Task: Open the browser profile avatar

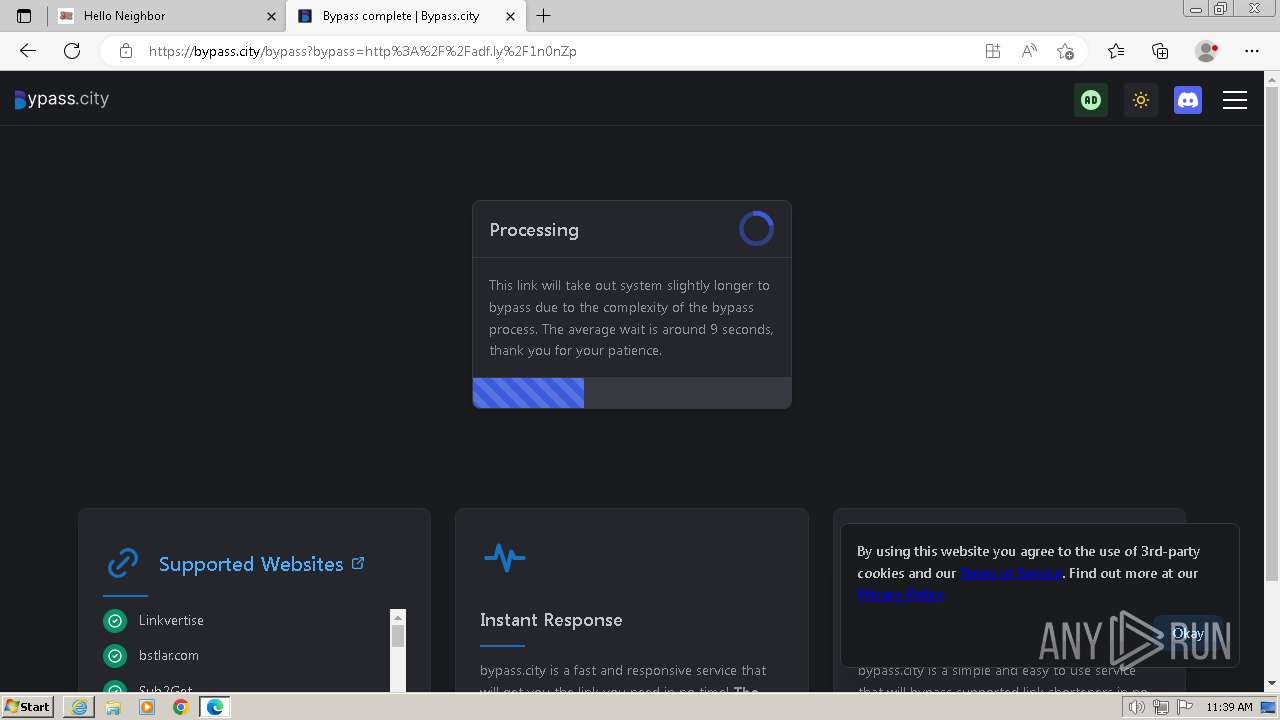Action: 1206,51
